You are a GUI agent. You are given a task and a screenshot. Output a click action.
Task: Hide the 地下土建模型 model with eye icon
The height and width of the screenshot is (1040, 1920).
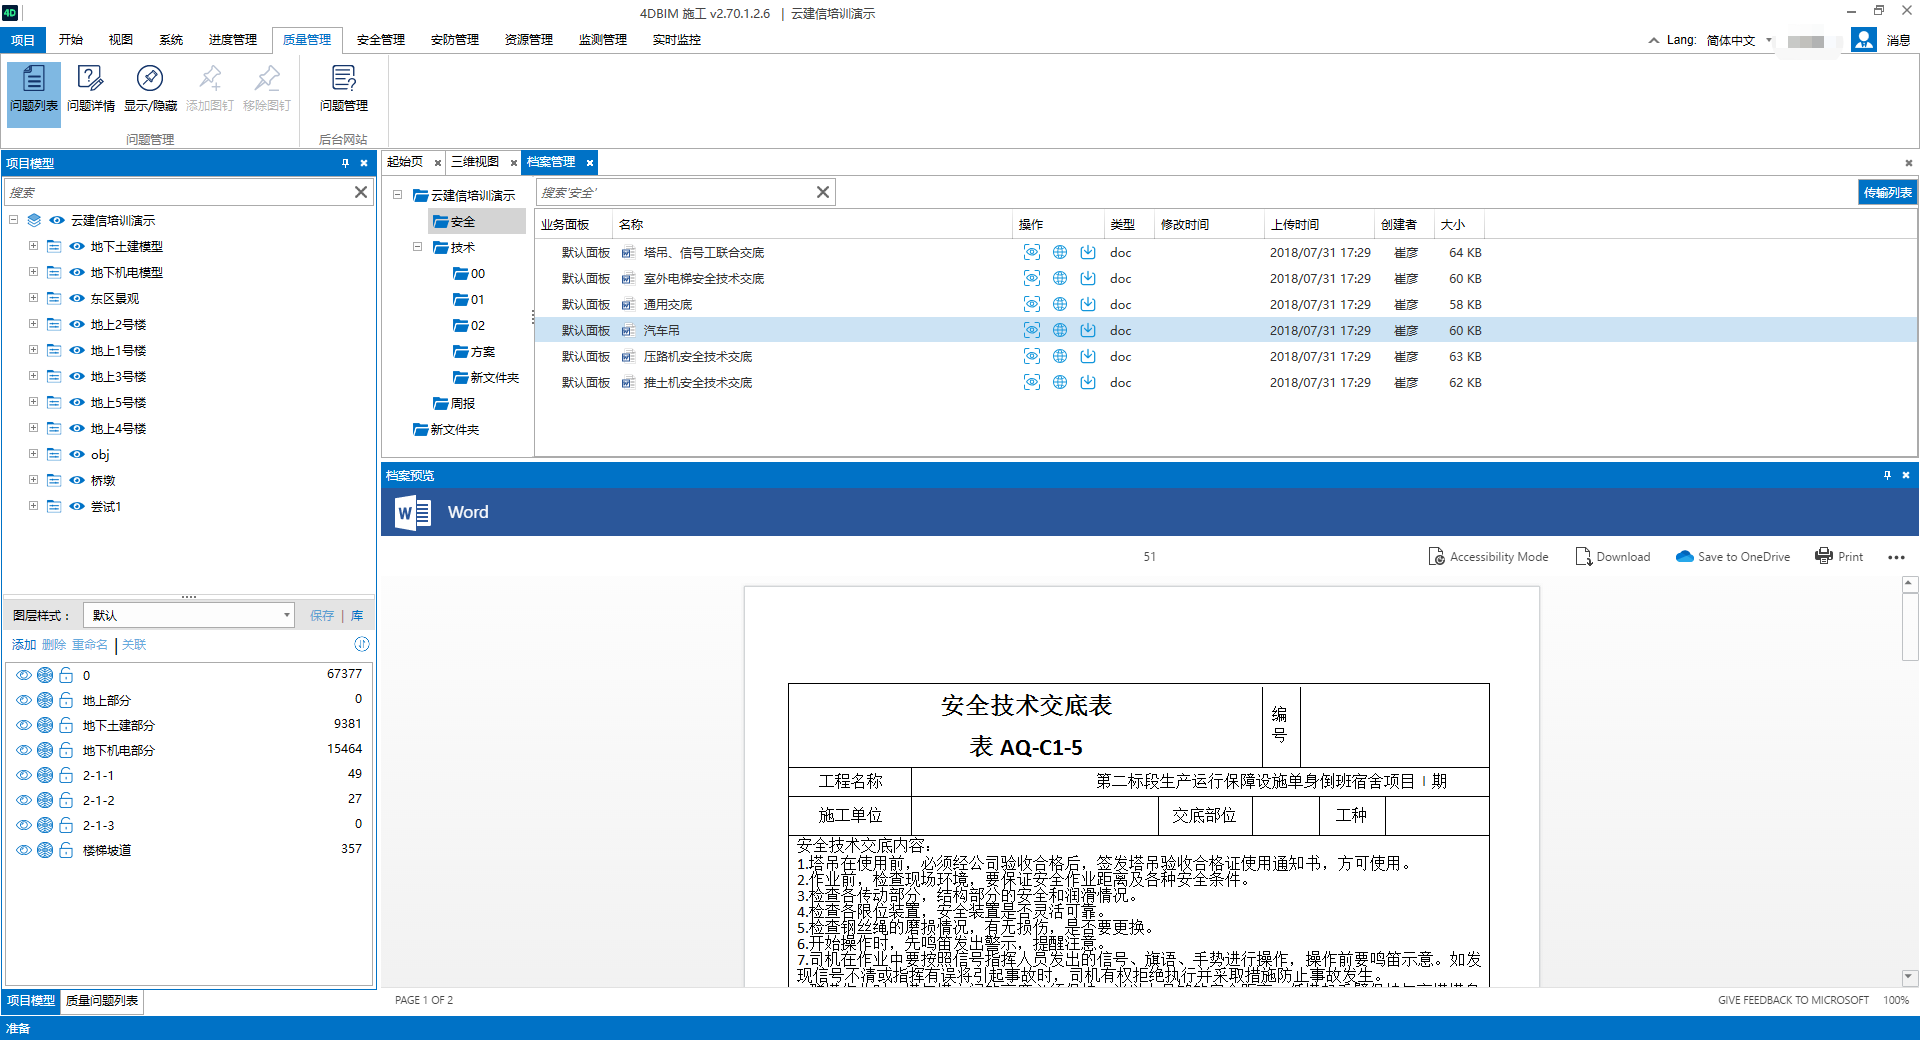77,247
